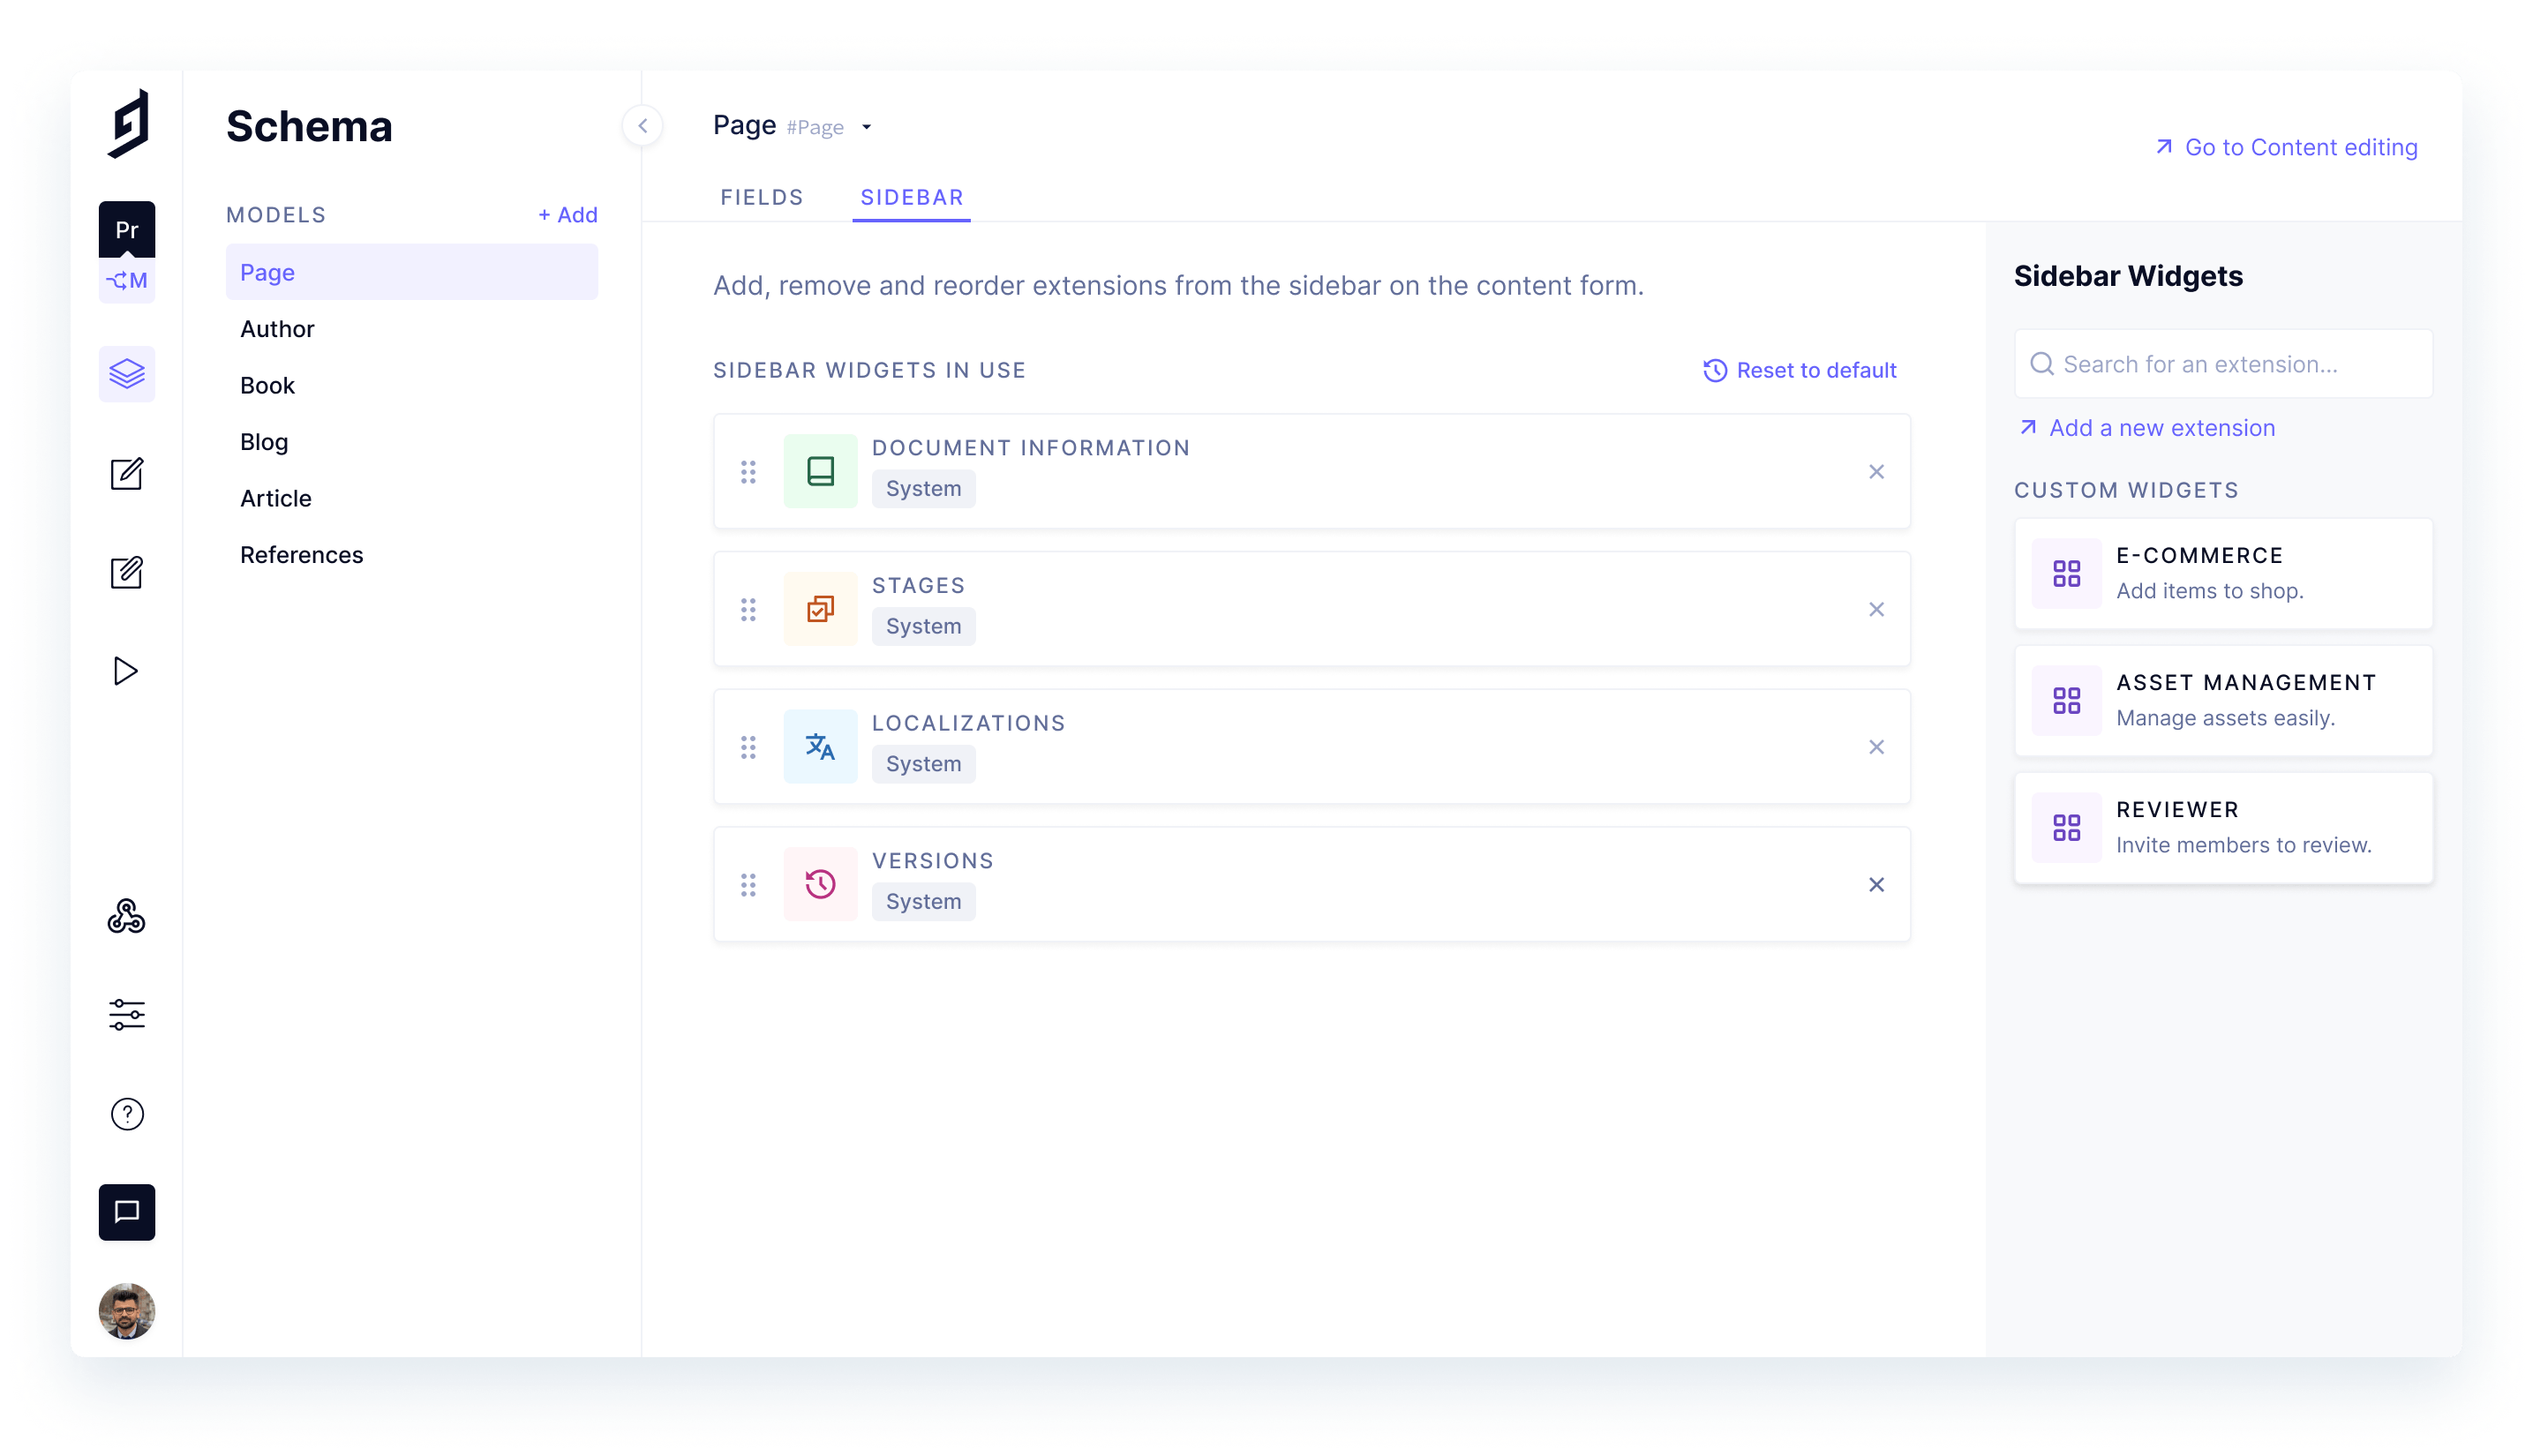2533x1456 pixels.
Task: Remove the Document Information widget
Action: point(1876,472)
